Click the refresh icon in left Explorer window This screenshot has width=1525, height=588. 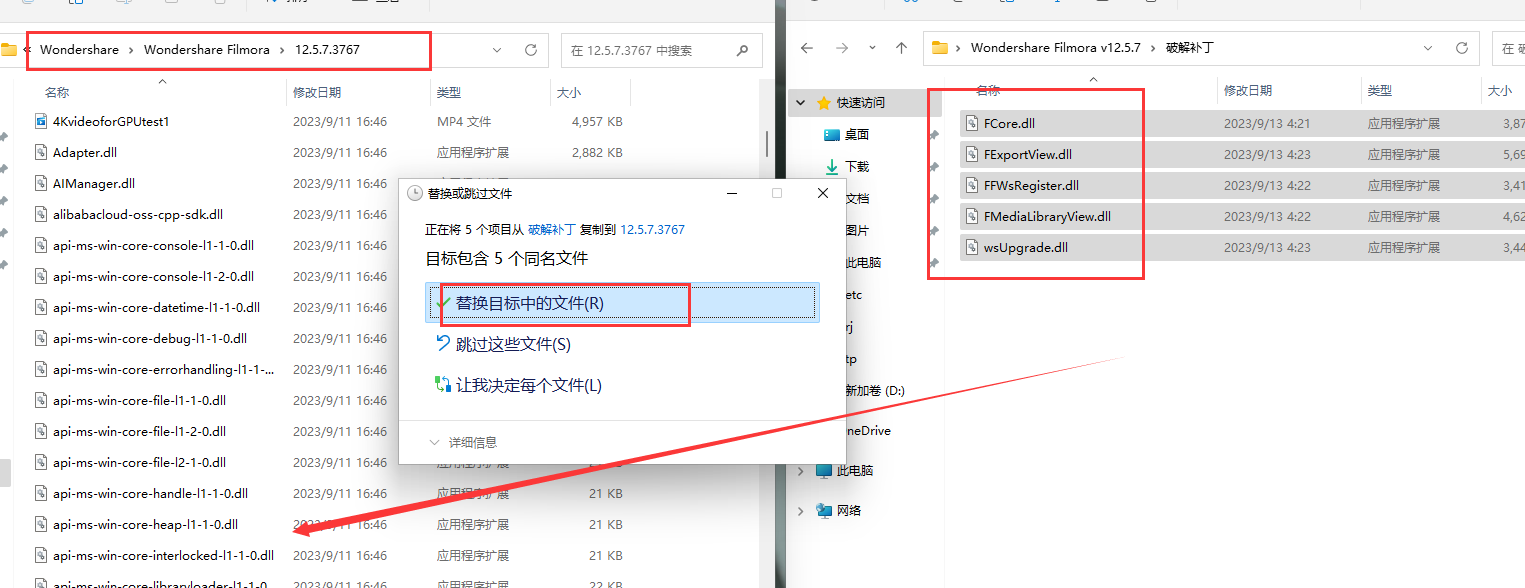point(531,50)
